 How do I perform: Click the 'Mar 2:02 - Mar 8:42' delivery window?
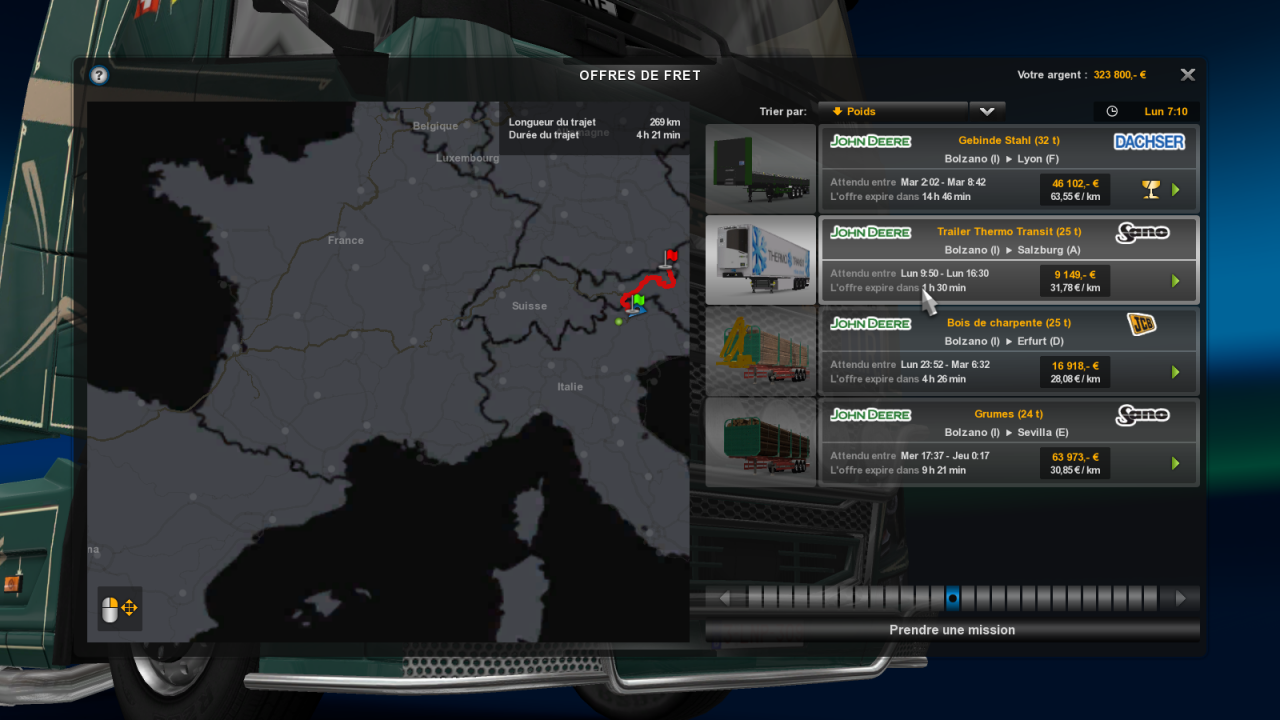[x=943, y=183]
